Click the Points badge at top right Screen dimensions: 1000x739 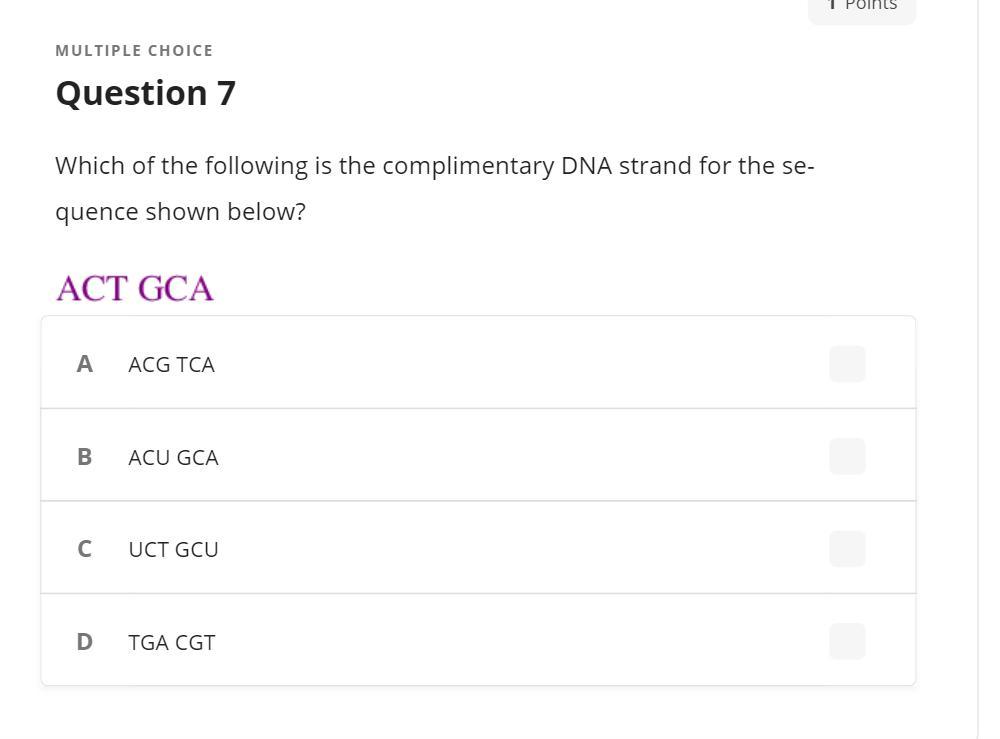pyautogui.click(x=862, y=6)
